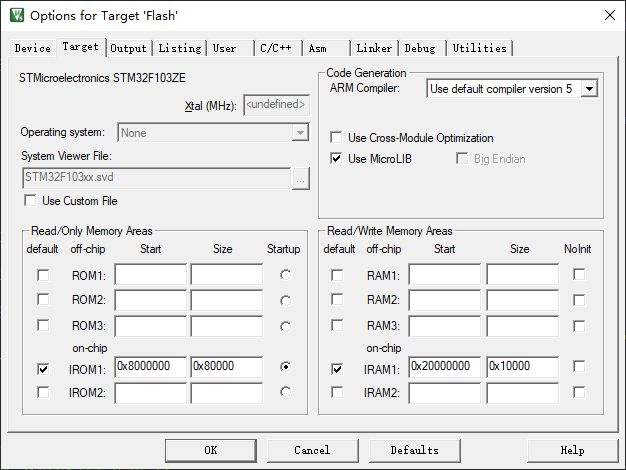
Task: Click the RAM1 Size field
Action: click(x=523, y=274)
